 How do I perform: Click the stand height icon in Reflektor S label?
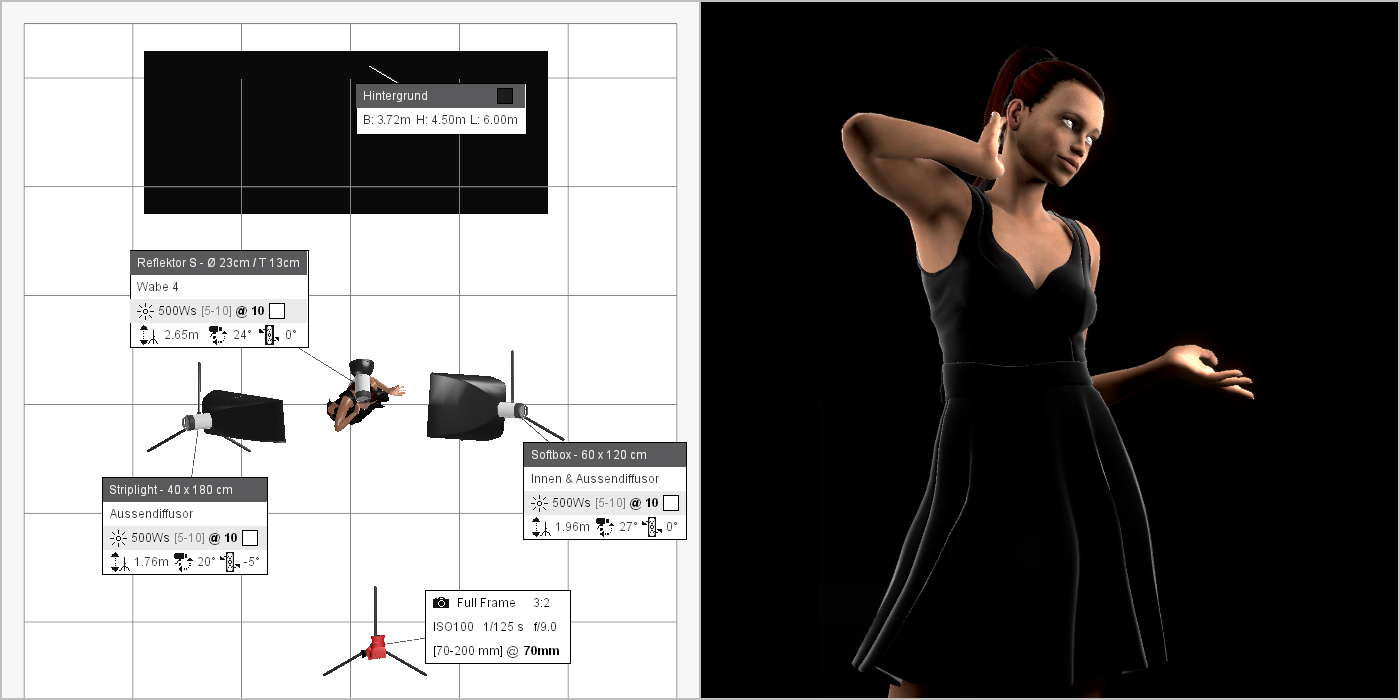[x=146, y=335]
